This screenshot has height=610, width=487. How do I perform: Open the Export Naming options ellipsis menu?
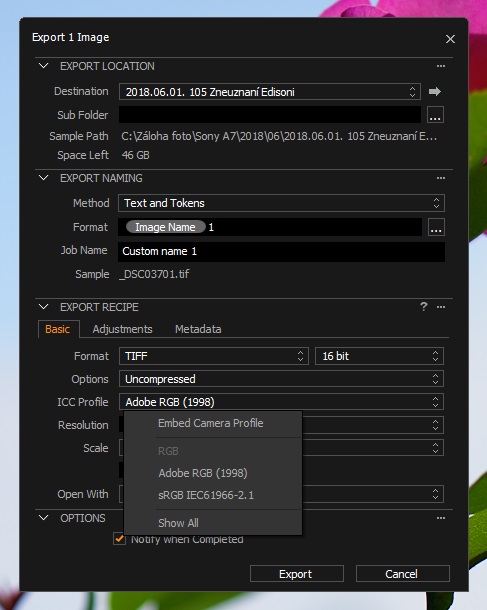441,178
